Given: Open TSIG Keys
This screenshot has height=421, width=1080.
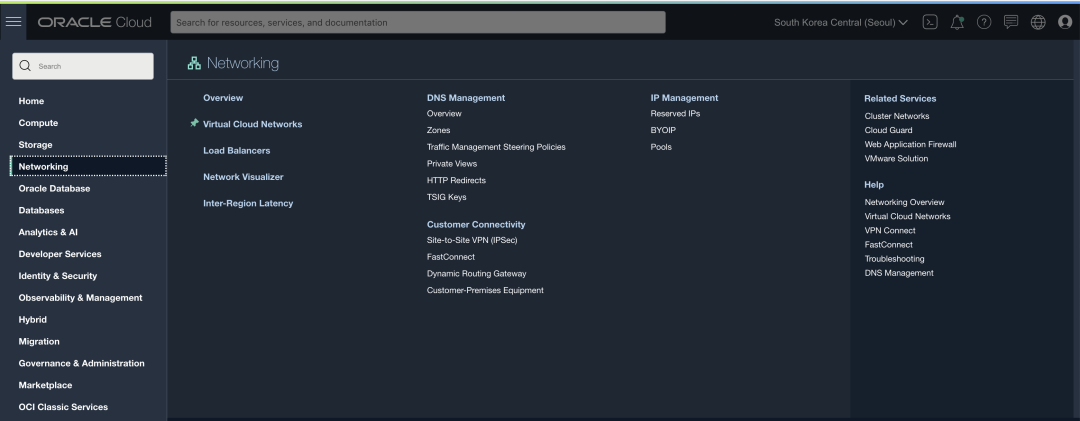Looking at the screenshot, I should click(x=447, y=197).
